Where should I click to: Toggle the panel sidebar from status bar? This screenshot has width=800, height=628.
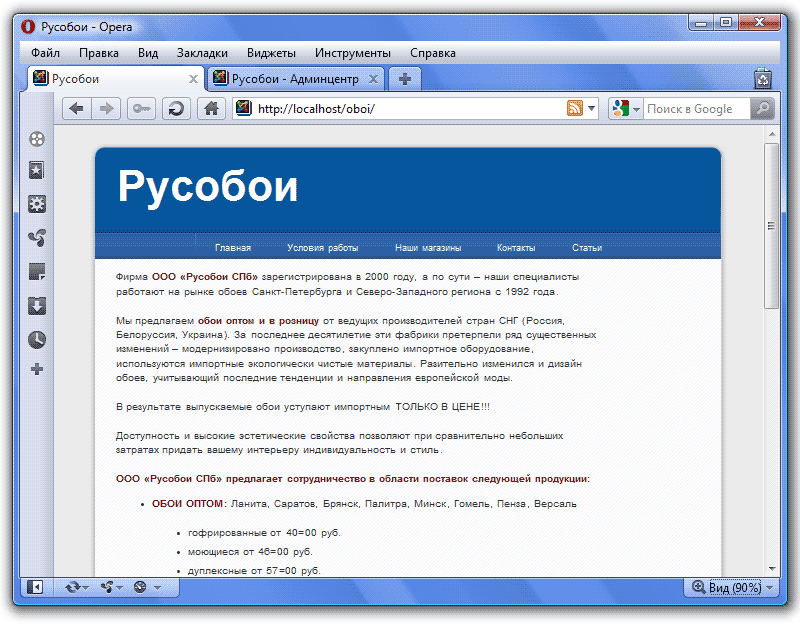click(35, 587)
